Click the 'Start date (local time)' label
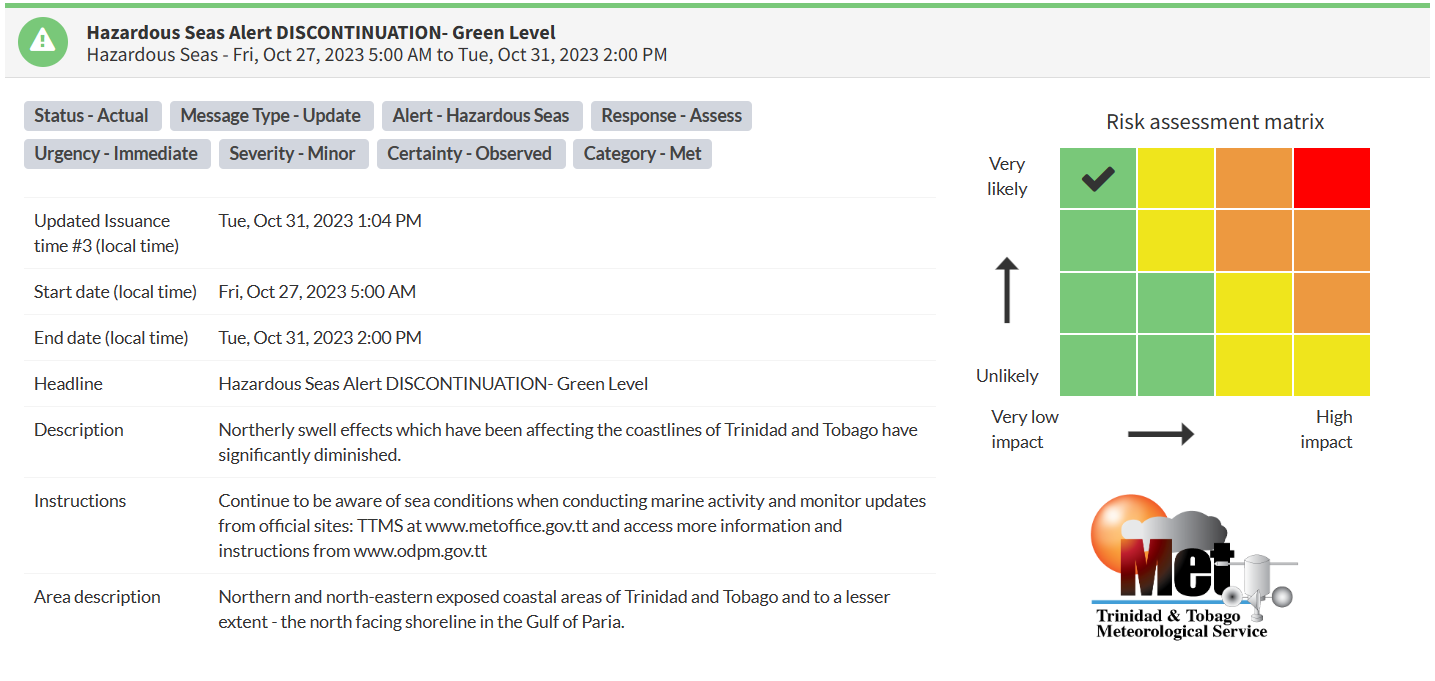Screen dimensions: 1435x681 115,292
